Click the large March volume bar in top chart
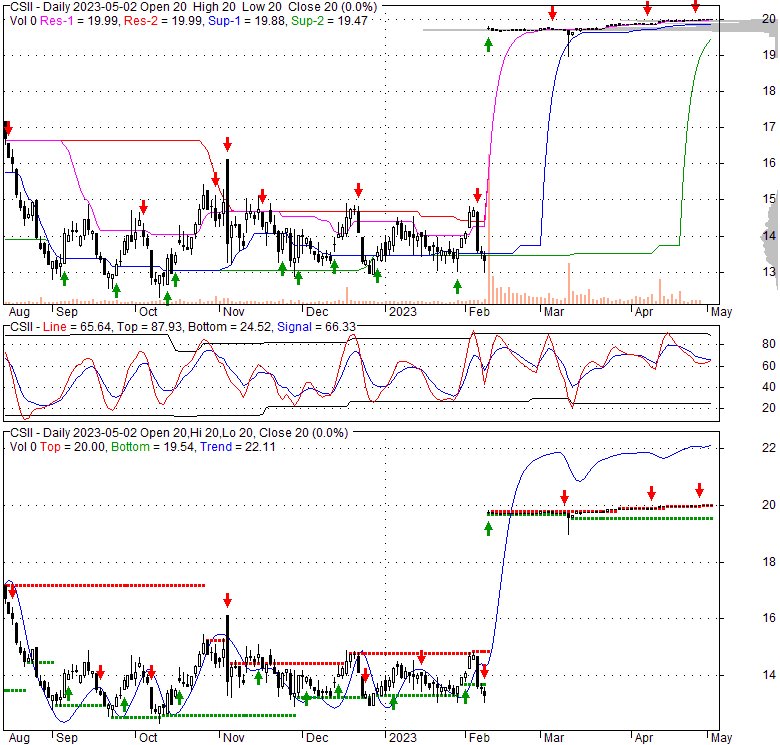The width and height of the screenshot is (780, 745). click(x=569, y=283)
